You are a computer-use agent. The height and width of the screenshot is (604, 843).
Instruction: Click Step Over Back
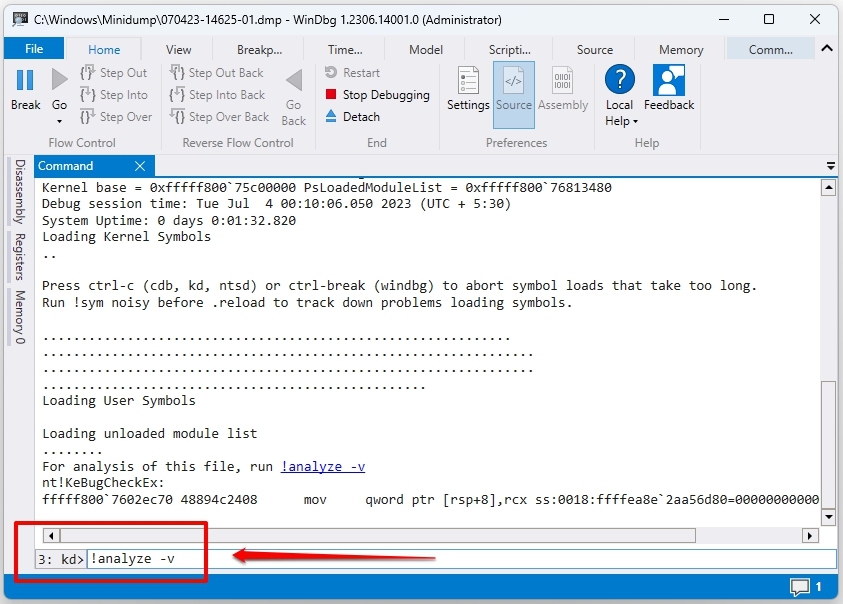(219, 117)
